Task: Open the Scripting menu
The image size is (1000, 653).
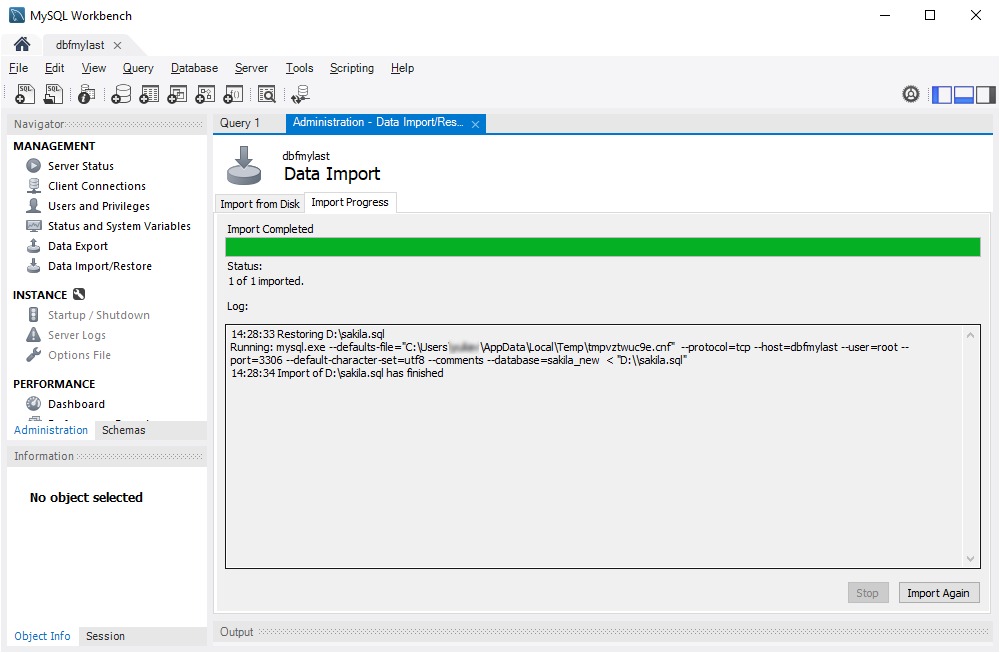Action: 351,68
